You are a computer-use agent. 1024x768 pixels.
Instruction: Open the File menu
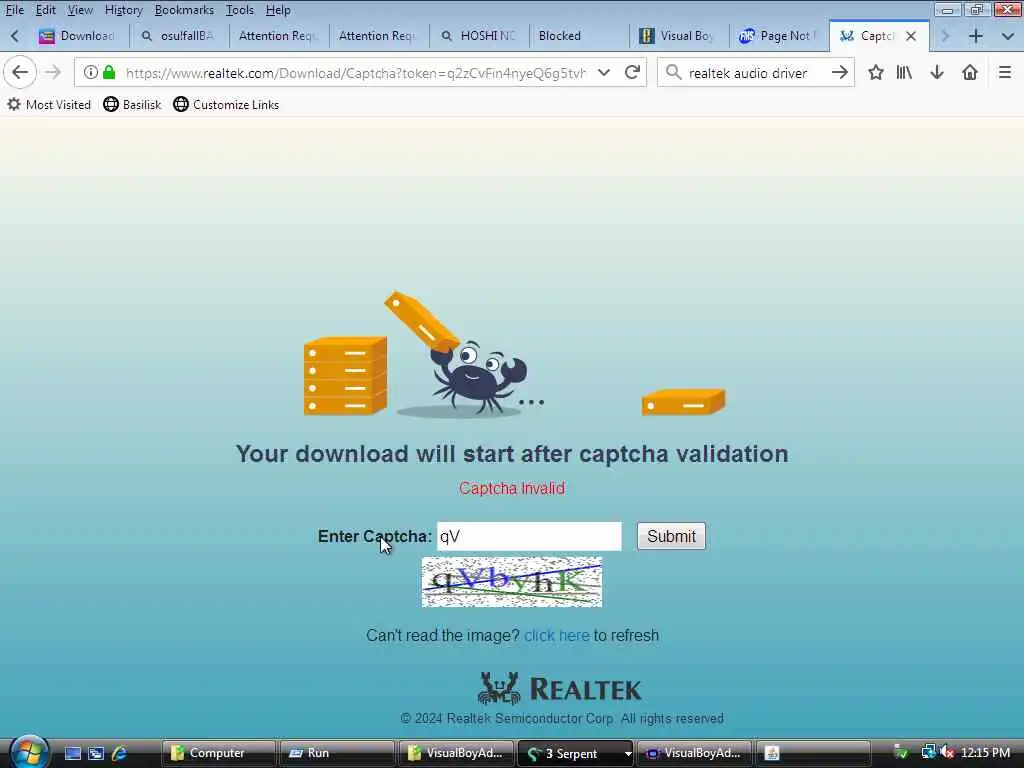(14, 10)
